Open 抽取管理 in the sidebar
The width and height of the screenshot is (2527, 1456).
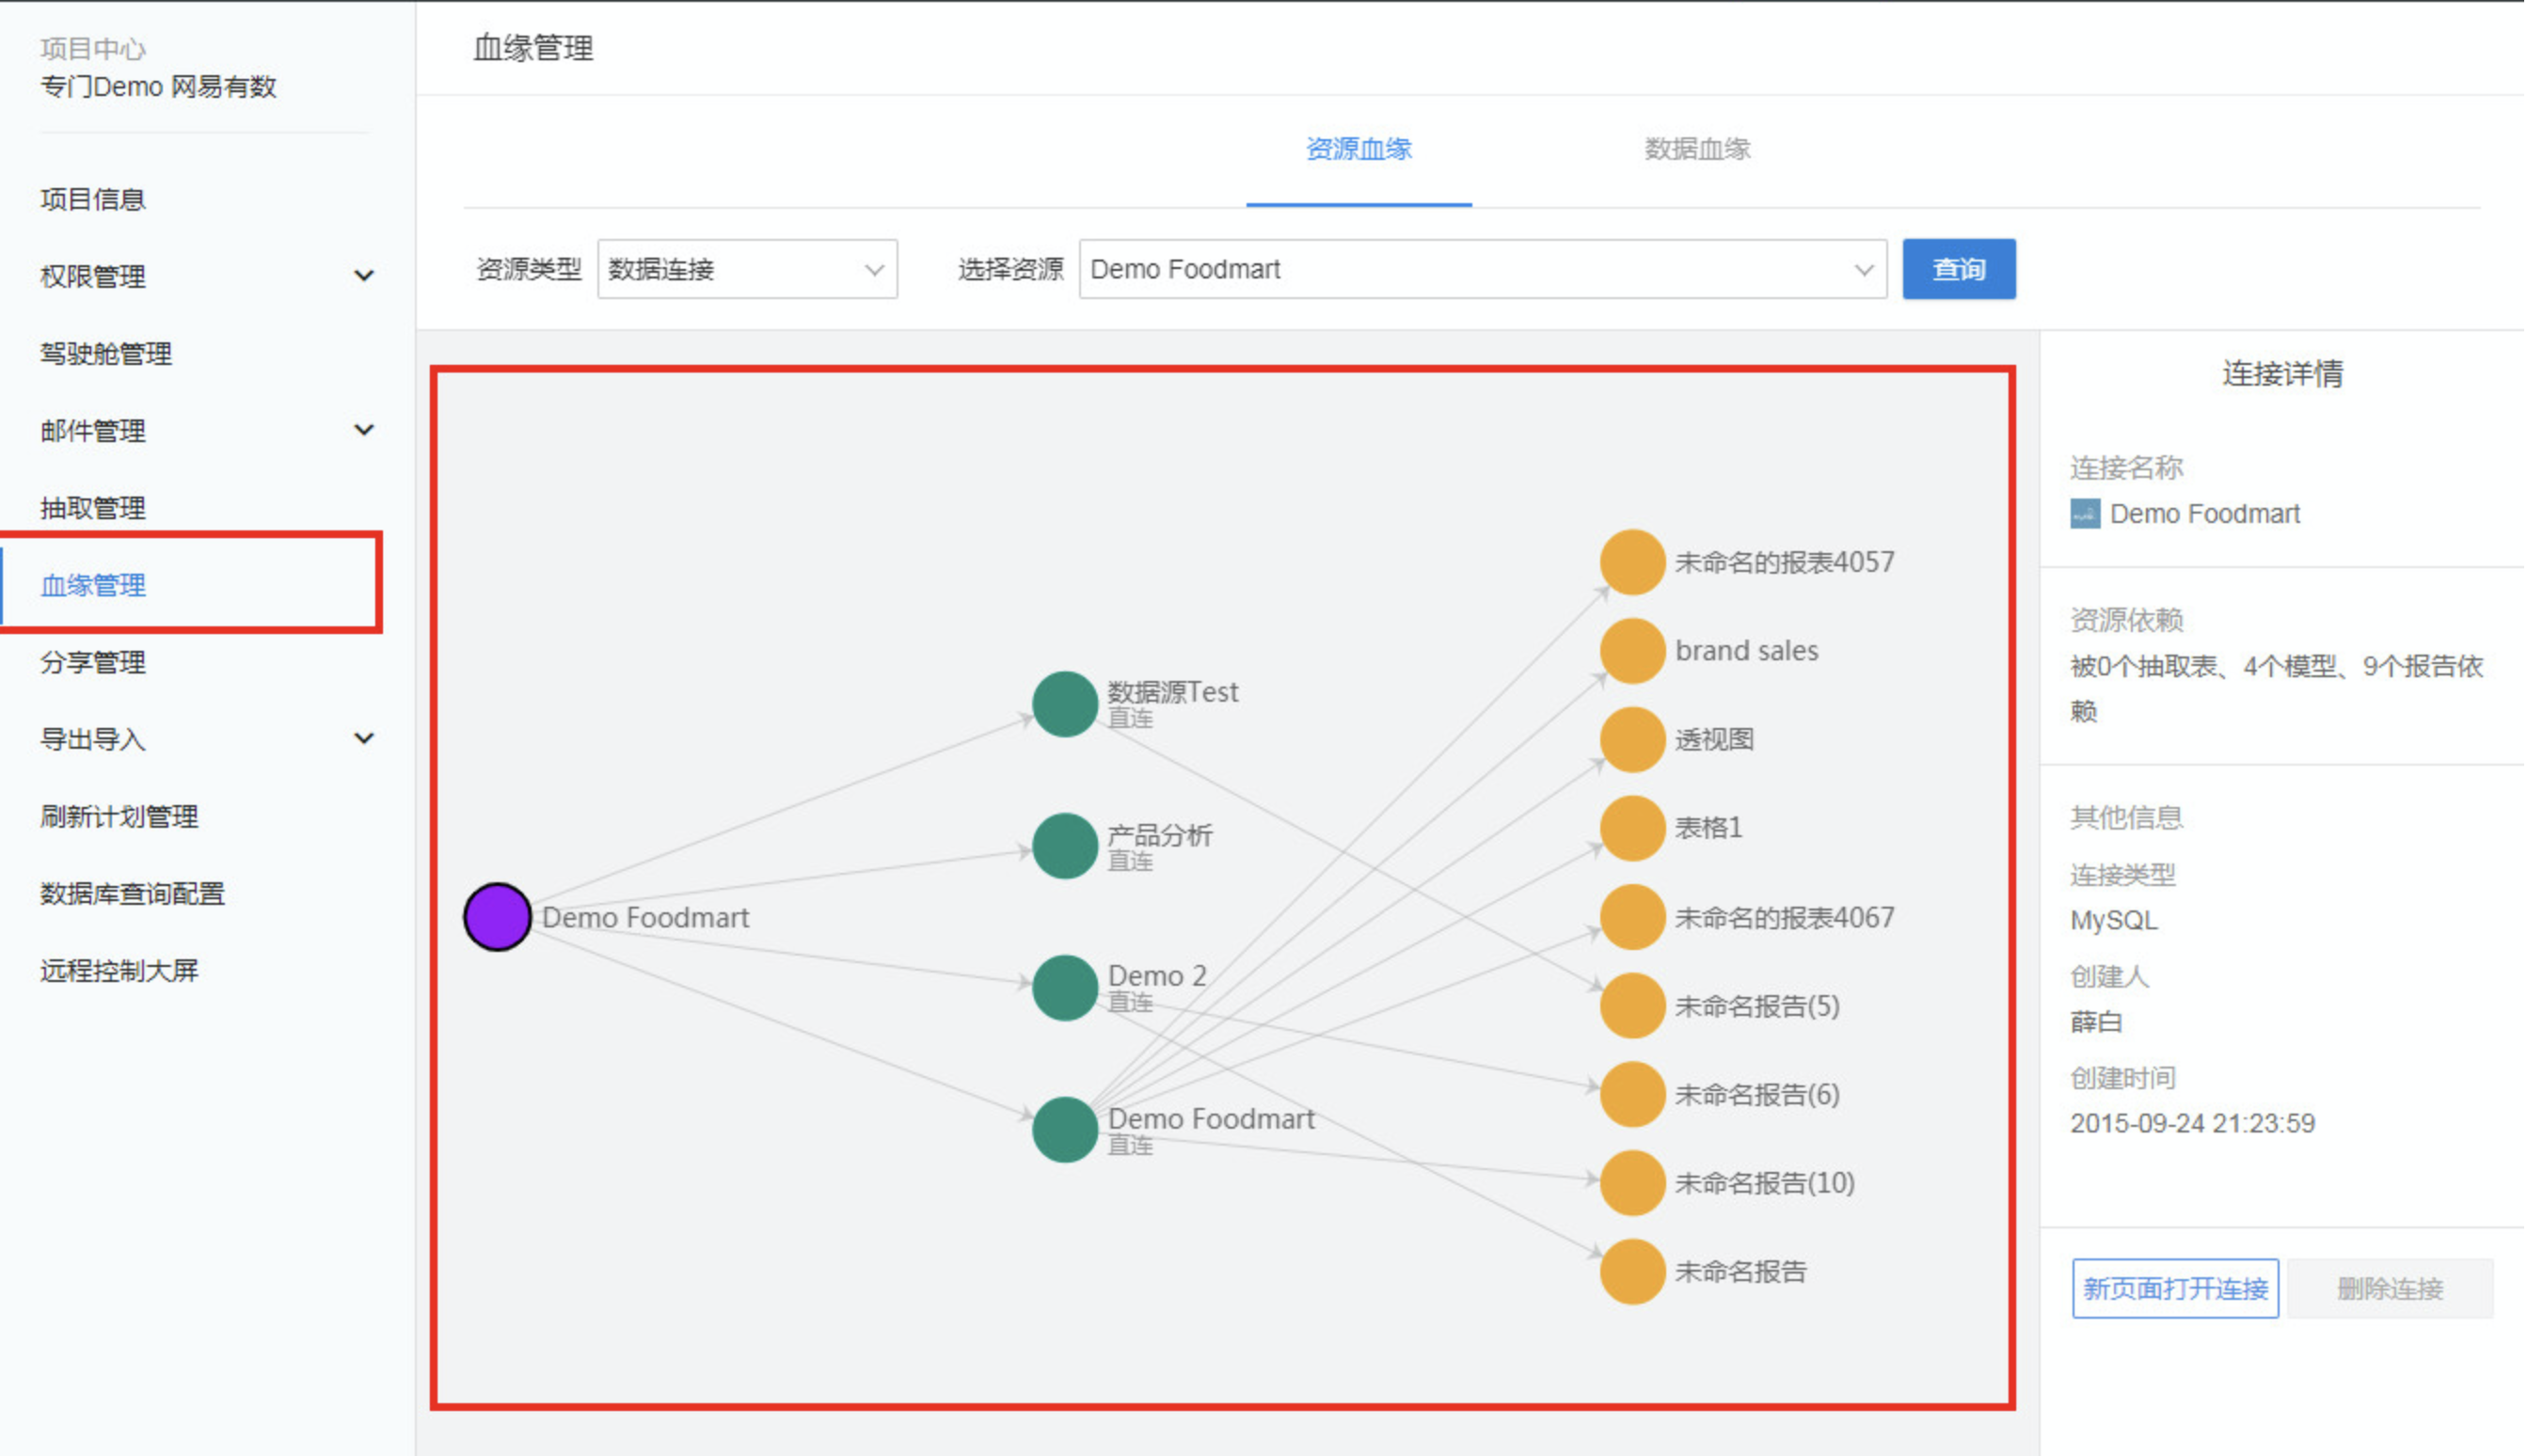point(93,508)
